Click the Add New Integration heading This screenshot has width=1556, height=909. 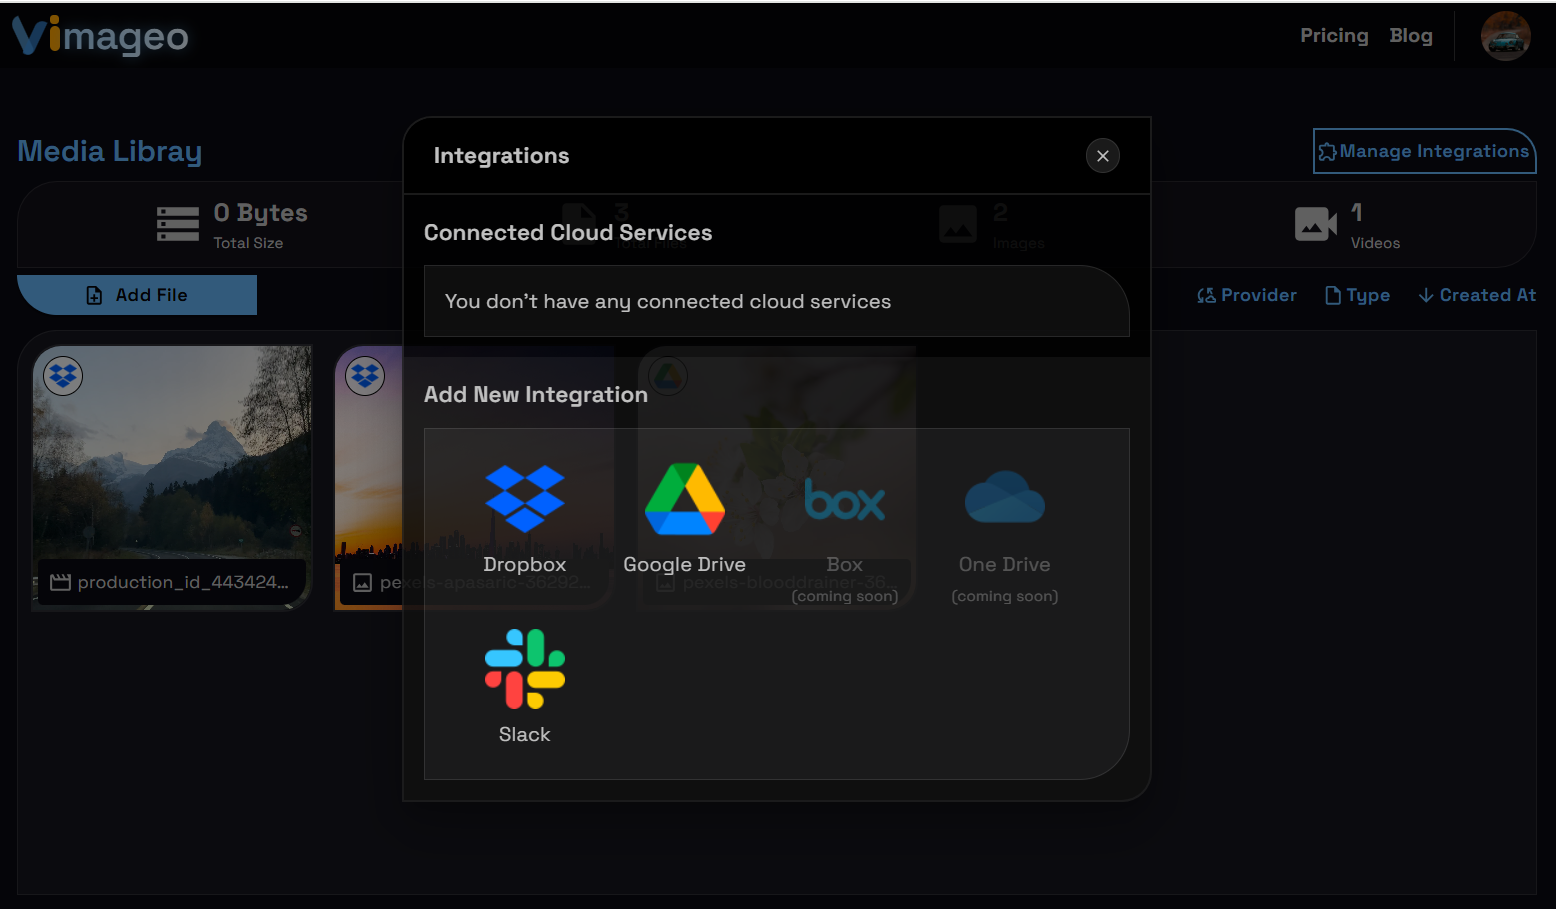pos(536,395)
